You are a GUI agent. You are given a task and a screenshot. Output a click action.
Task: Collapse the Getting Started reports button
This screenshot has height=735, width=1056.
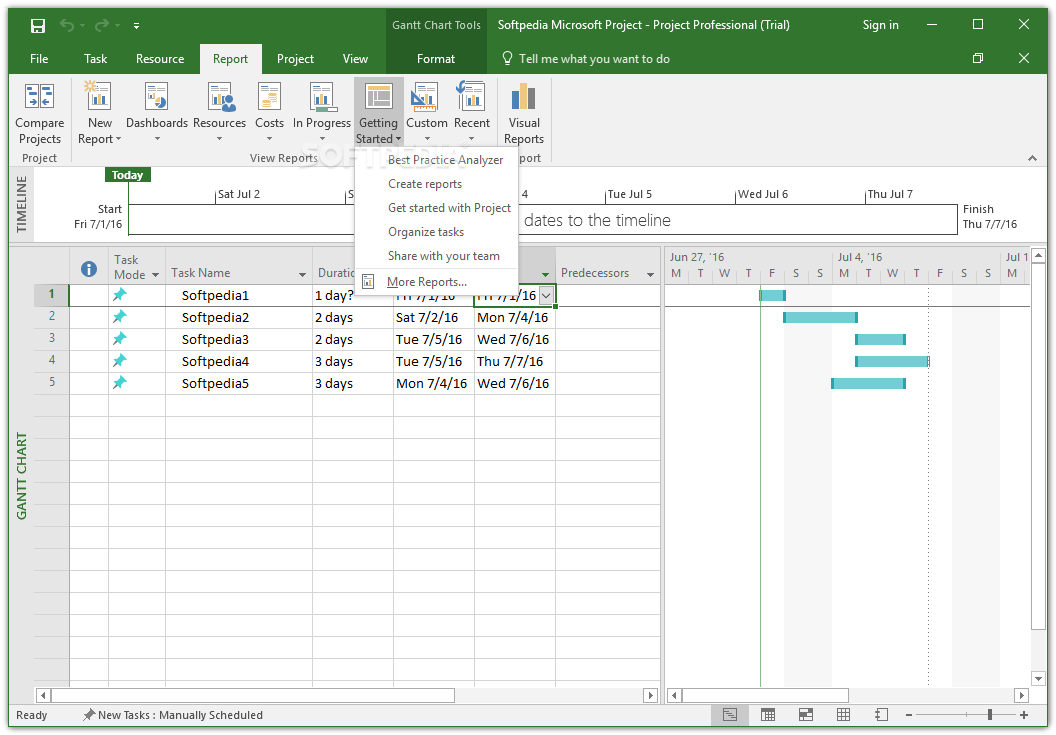(x=378, y=113)
